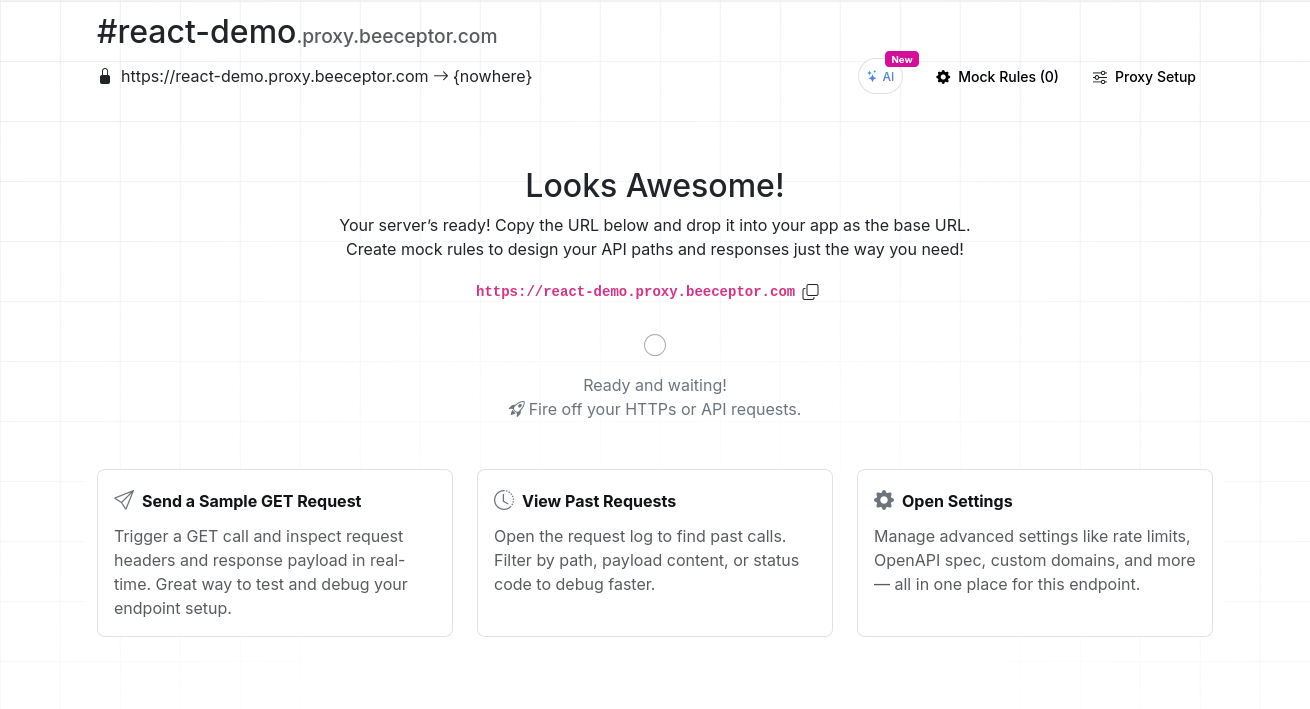Screen dimensions: 1310x709
Task: Click the {nowhere} proxy destination text
Action: pyautogui.click(x=492, y=76)
